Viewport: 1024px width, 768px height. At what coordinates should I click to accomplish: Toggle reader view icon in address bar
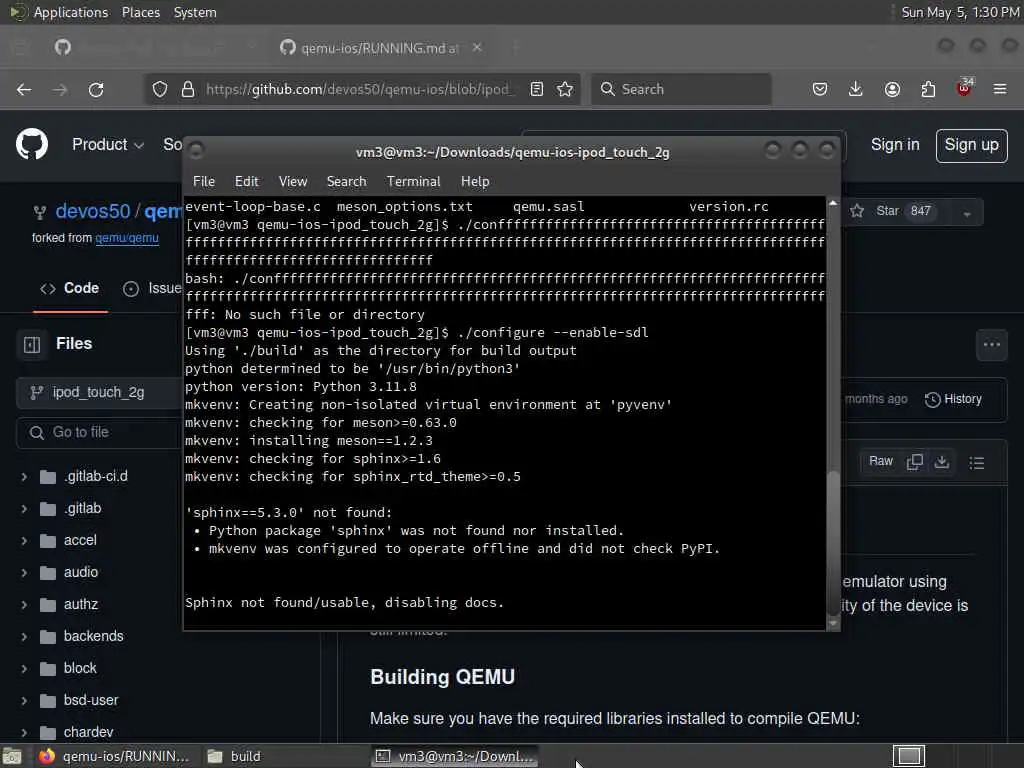point(537,89)
